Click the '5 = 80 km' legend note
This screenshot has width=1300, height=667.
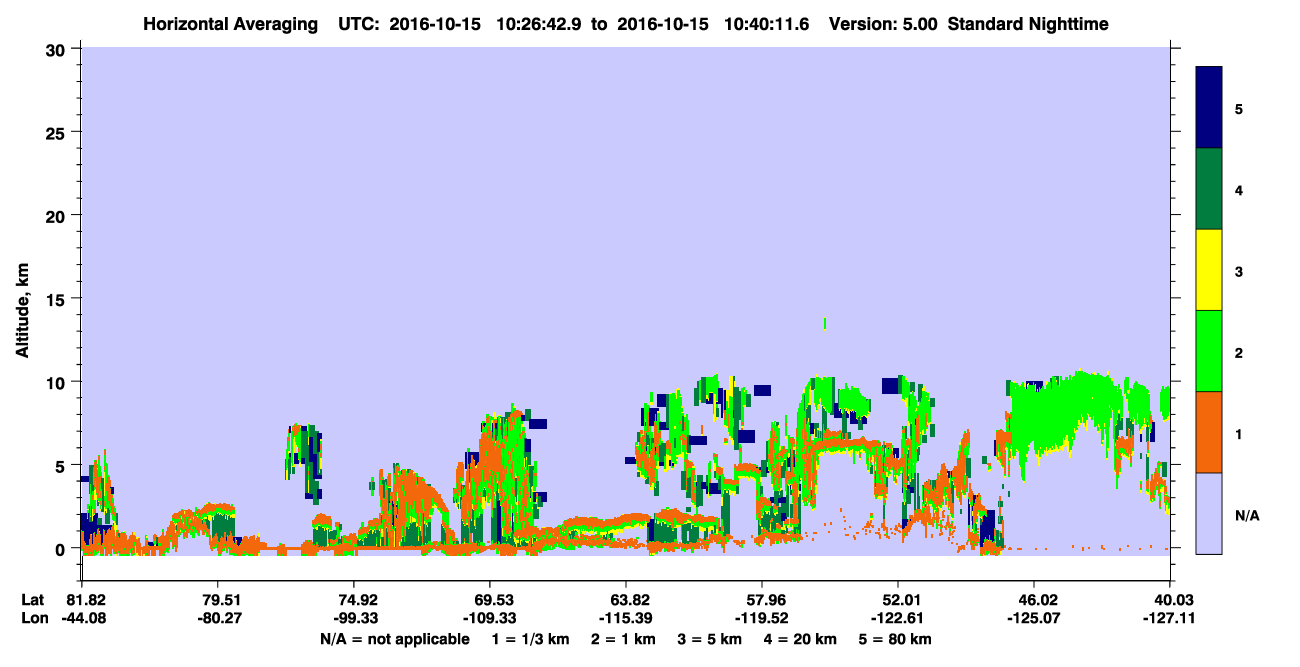(894, 639)
